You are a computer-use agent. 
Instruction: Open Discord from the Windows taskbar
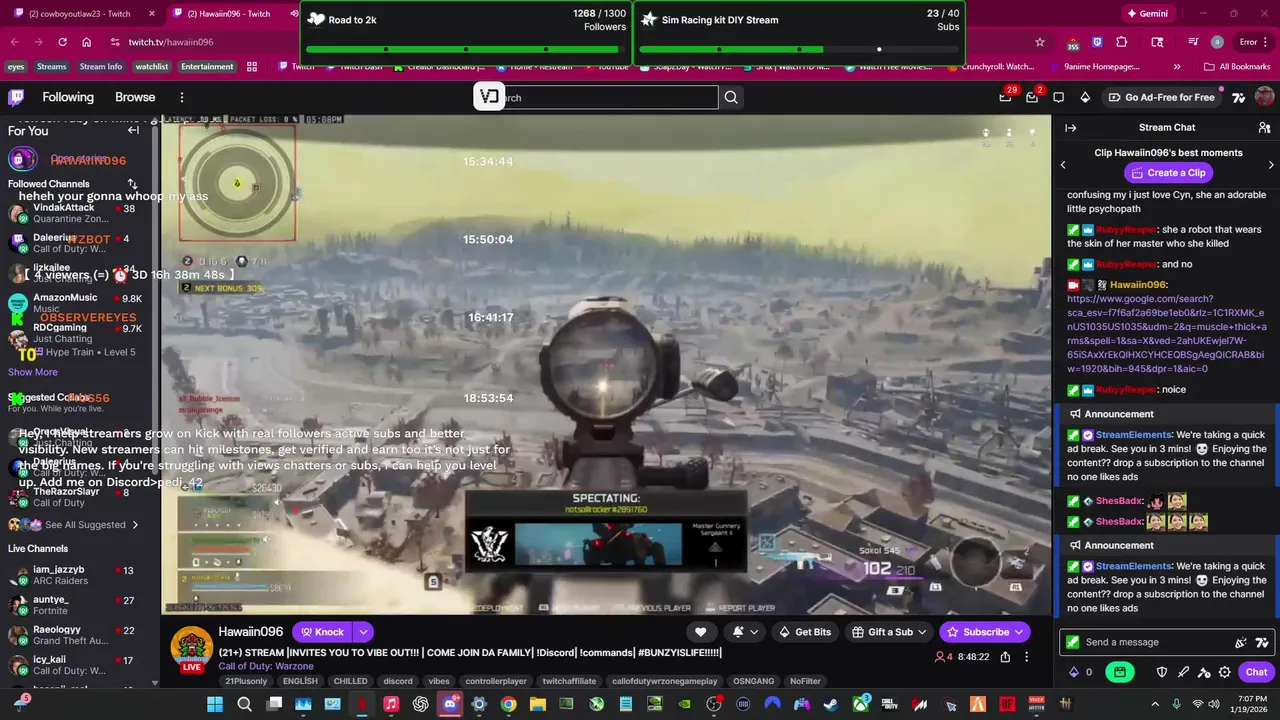click(x=450, y=704)
